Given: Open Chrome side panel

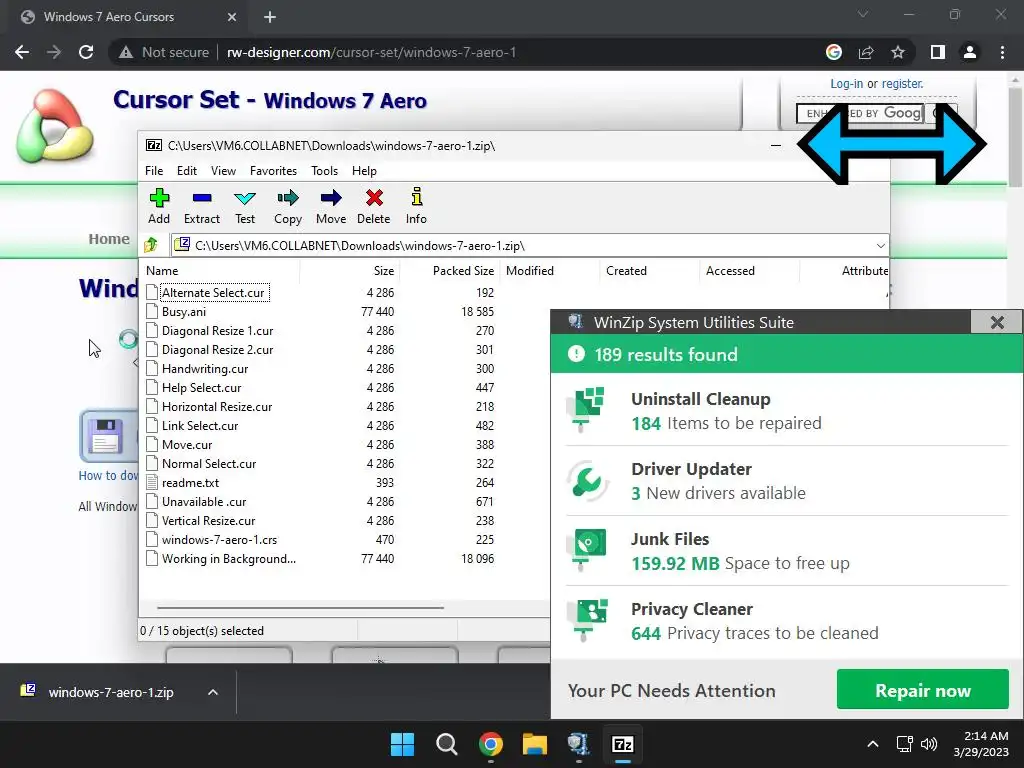Looking at the screenshot, I should (938, 52).
